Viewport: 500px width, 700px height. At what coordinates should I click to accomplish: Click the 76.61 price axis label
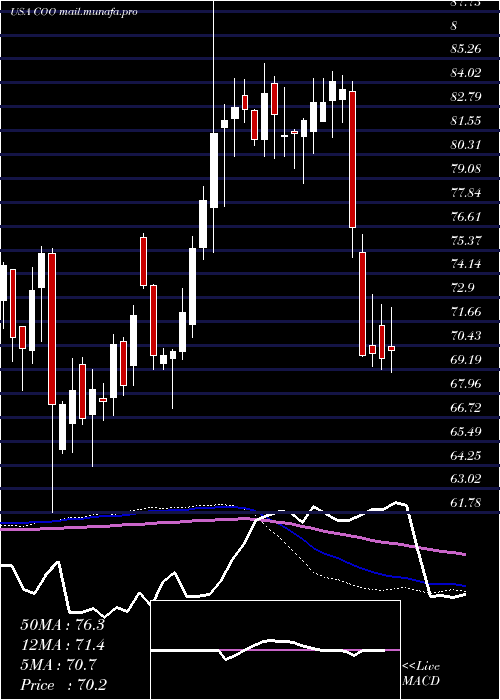466,217
